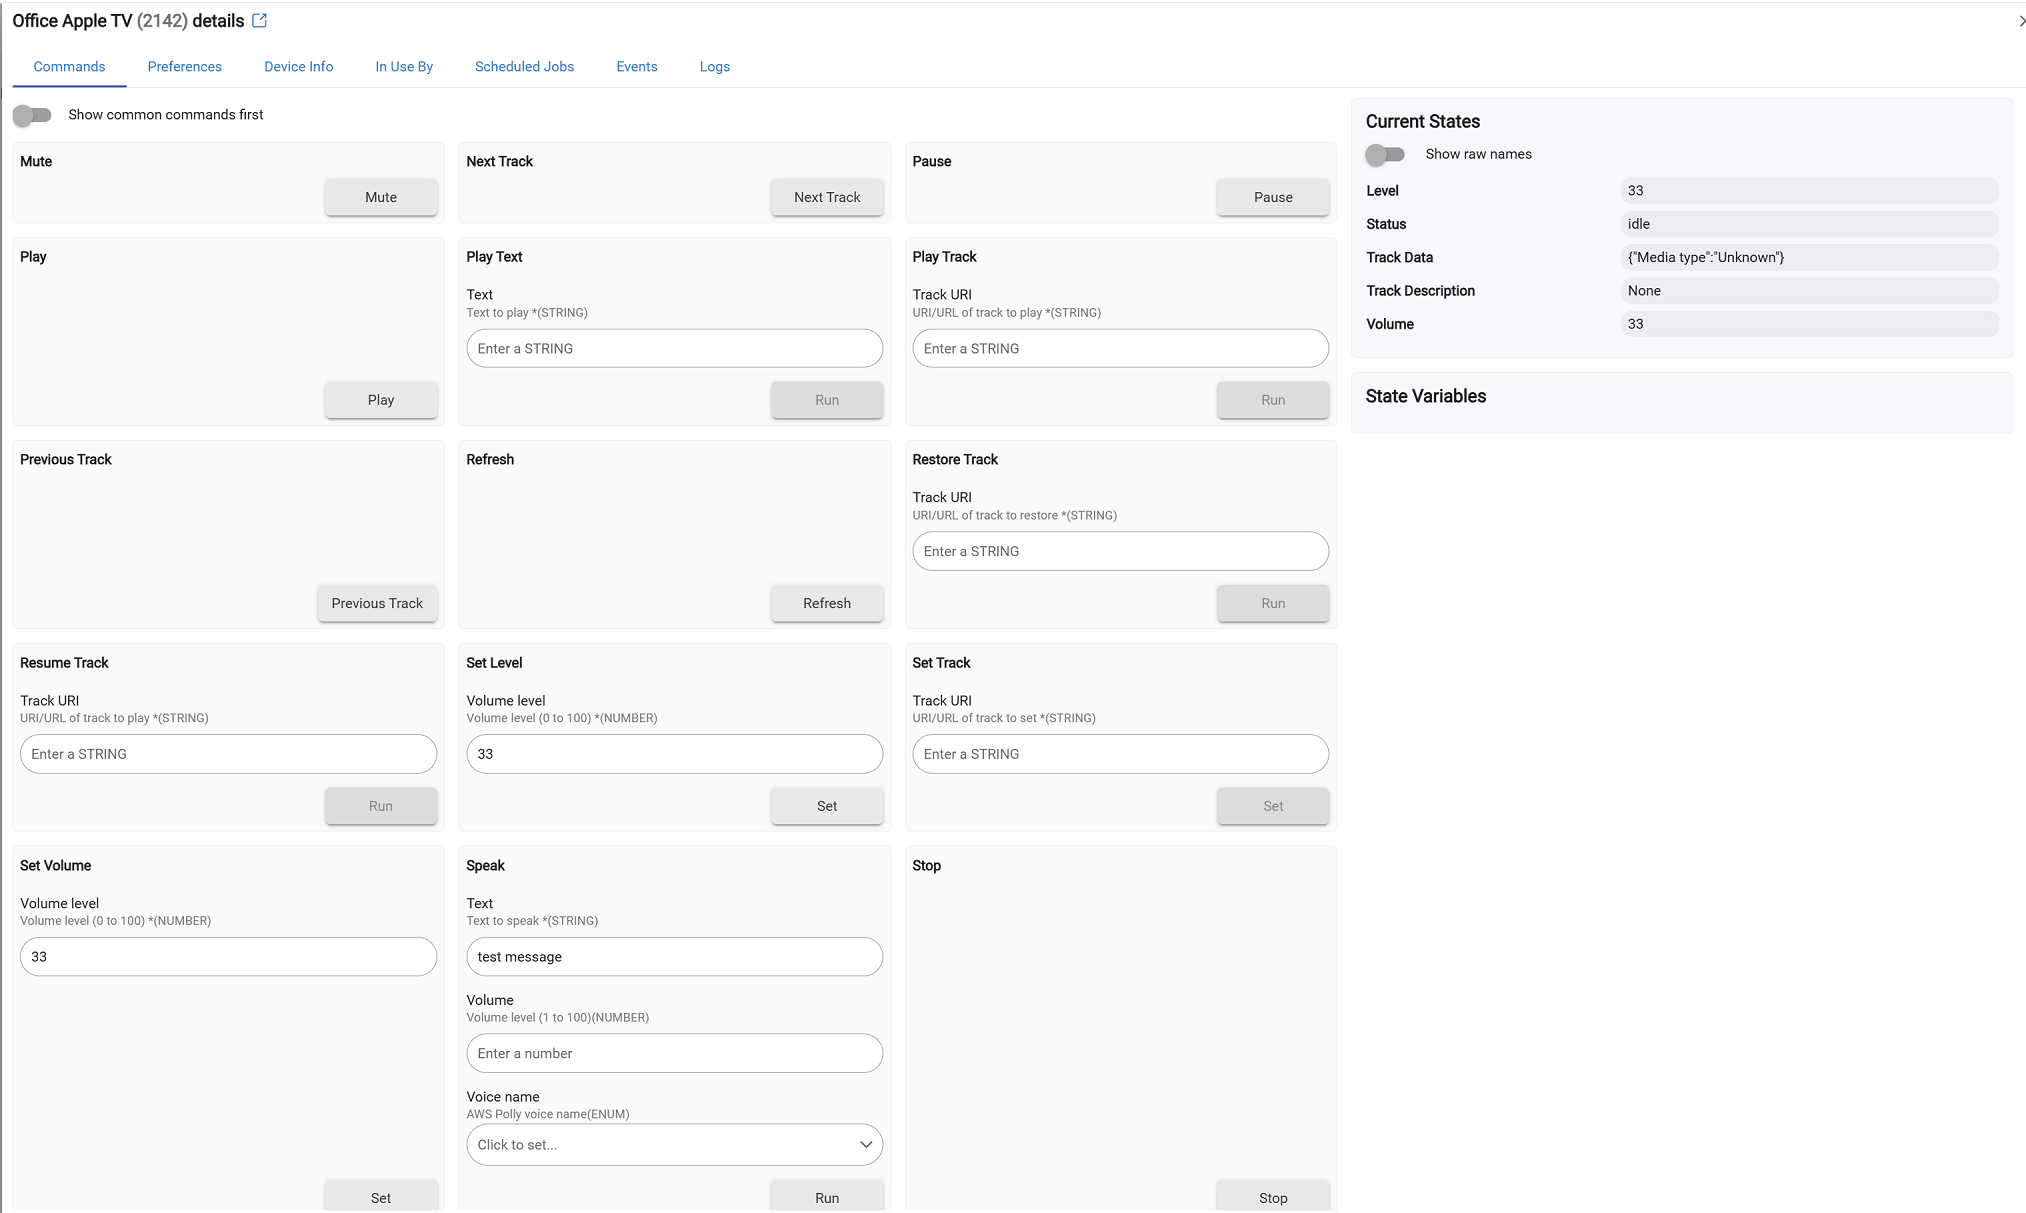This screenshot has height=1213, width=2026.
Task: View the Logs tab
Action: coord(714,67)
